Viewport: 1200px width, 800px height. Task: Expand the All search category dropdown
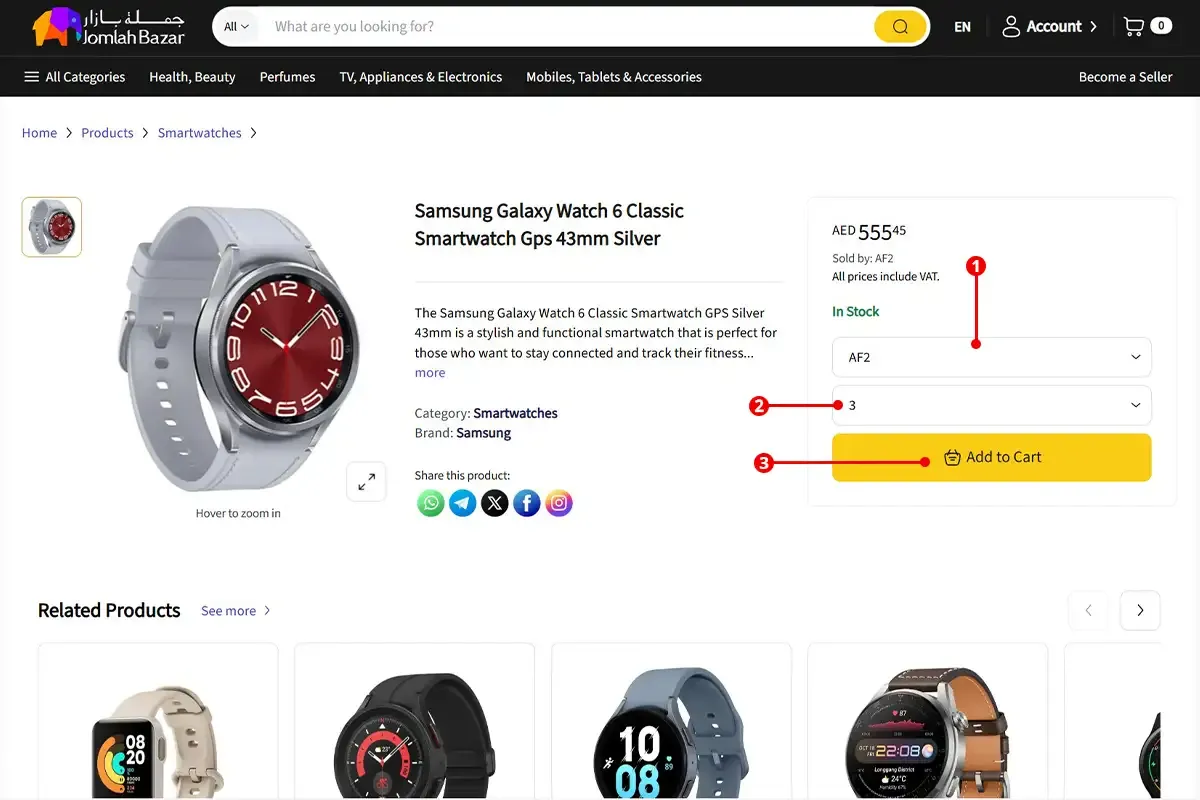click(236, 27)
